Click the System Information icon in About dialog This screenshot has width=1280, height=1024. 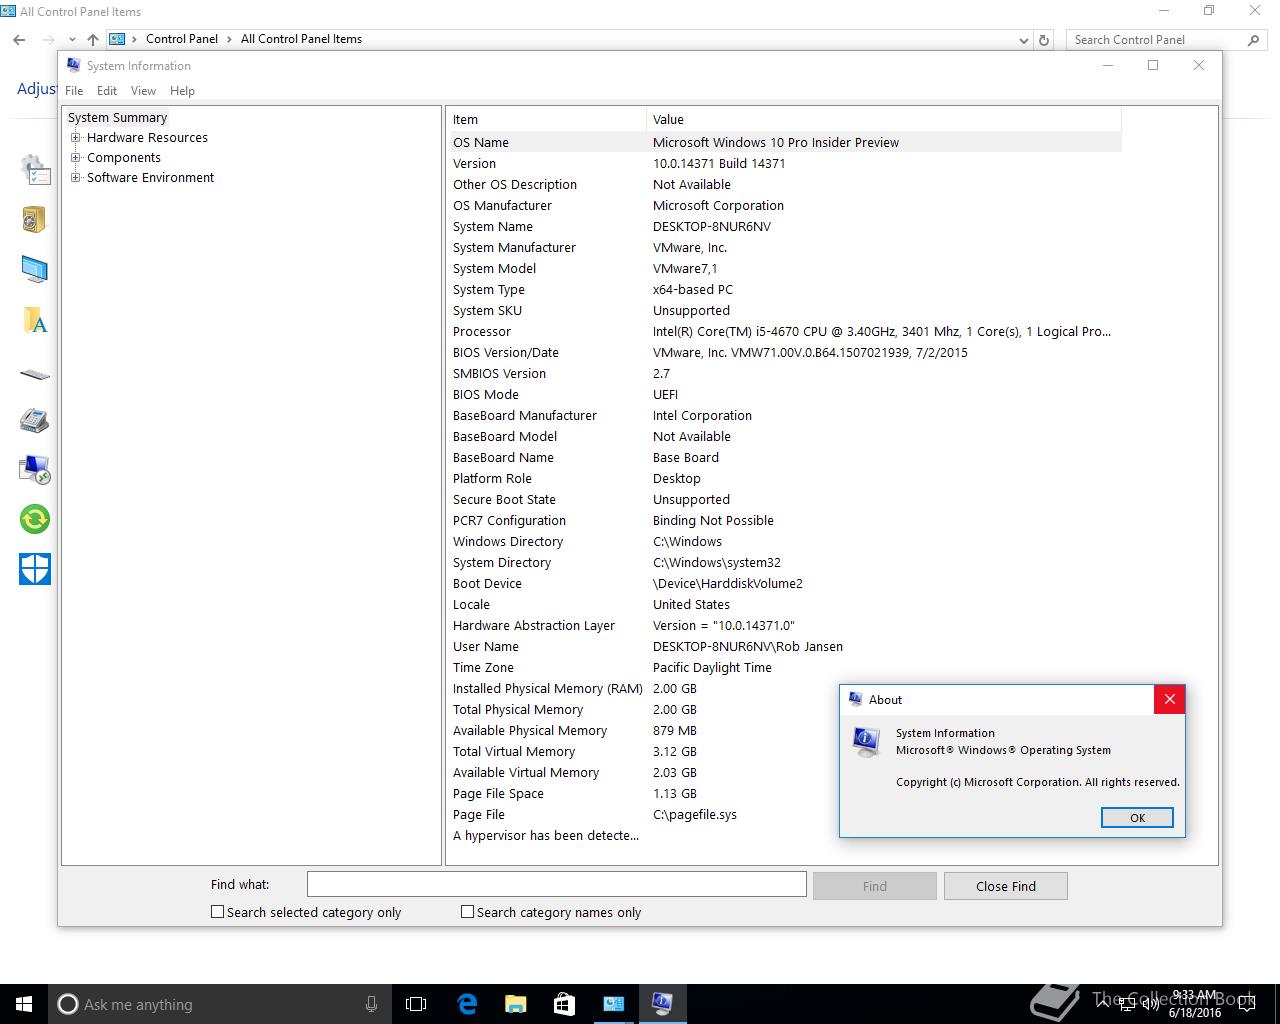coord(865,741)
